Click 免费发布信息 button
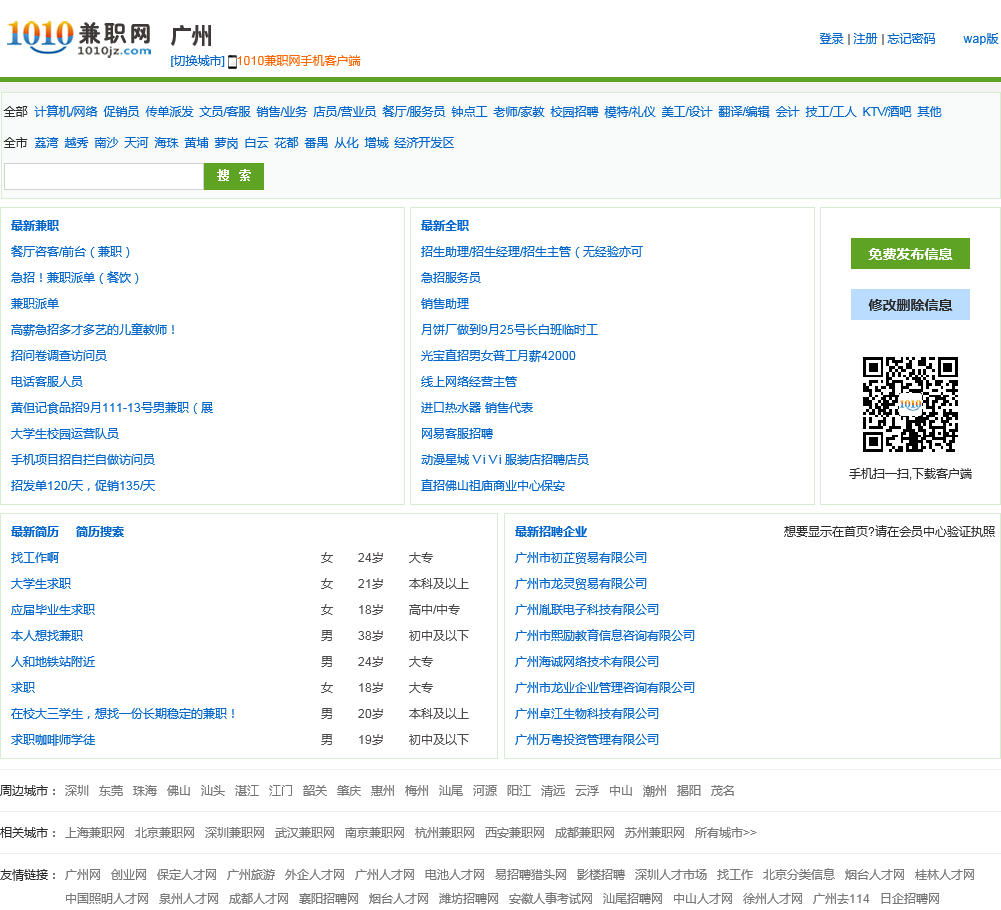The image size is (1001, 910). 910,254
